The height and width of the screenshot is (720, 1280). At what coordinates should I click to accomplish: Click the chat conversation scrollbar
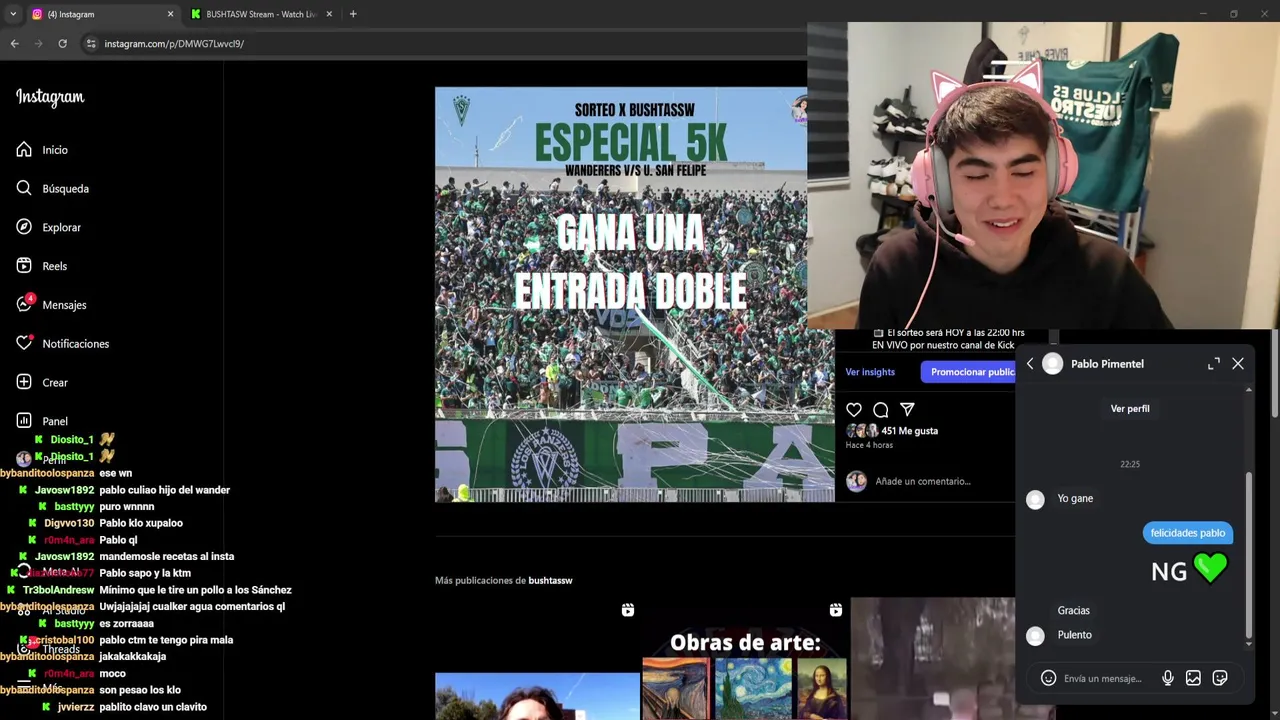(x=1248, y=555)
